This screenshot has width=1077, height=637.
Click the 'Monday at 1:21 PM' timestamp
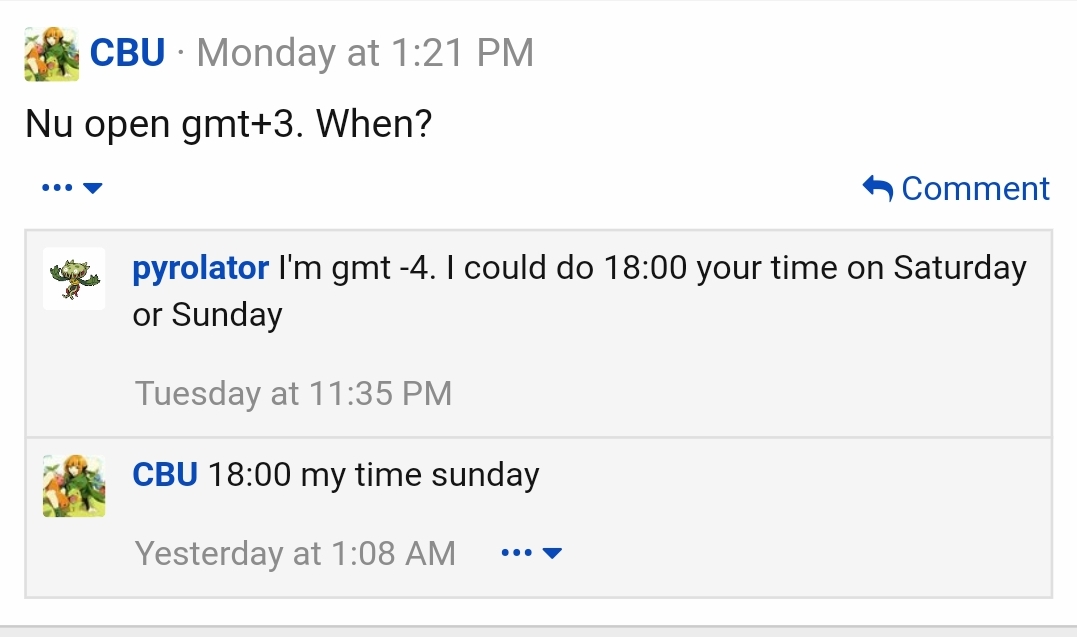tap(365, 53)
